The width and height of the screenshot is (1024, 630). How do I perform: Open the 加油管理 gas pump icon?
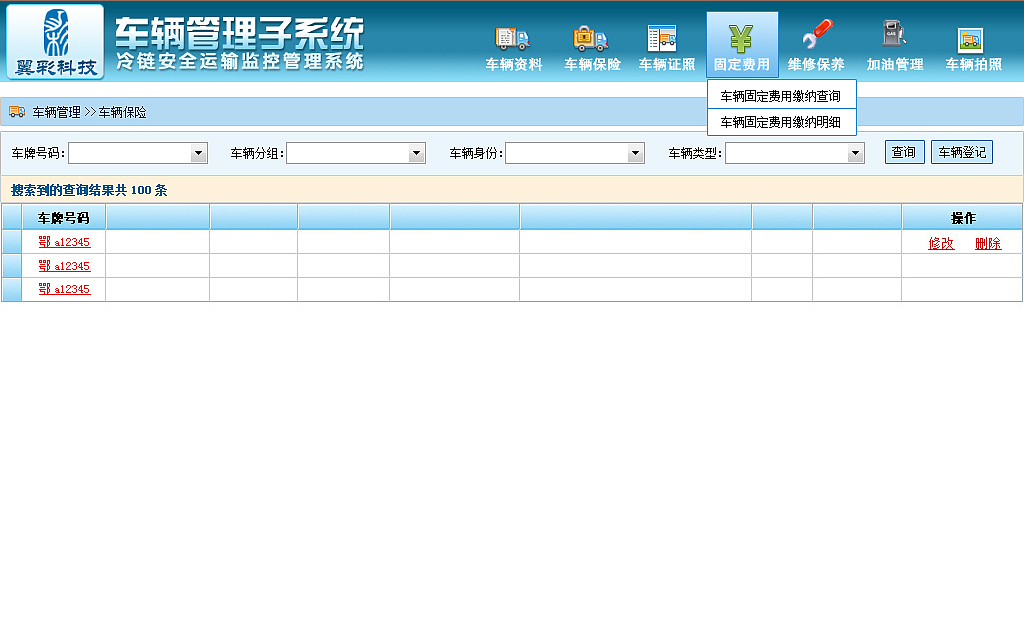tap(895, 46)
